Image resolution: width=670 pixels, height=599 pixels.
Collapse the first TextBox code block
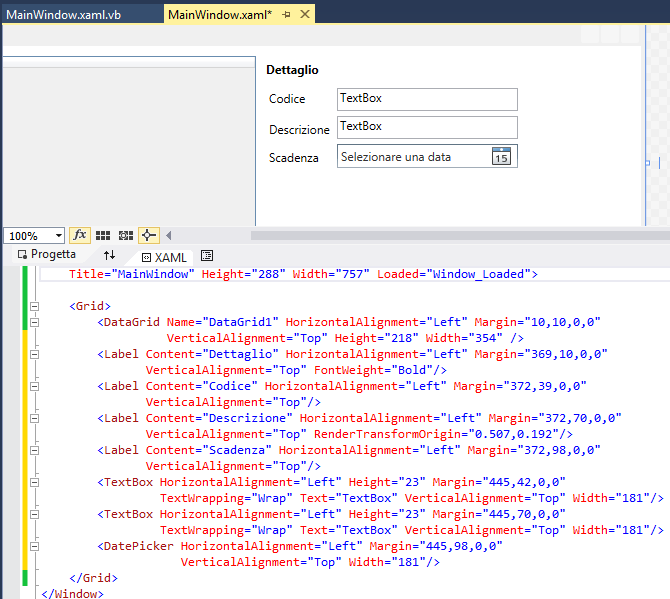[x=35, y=482]
